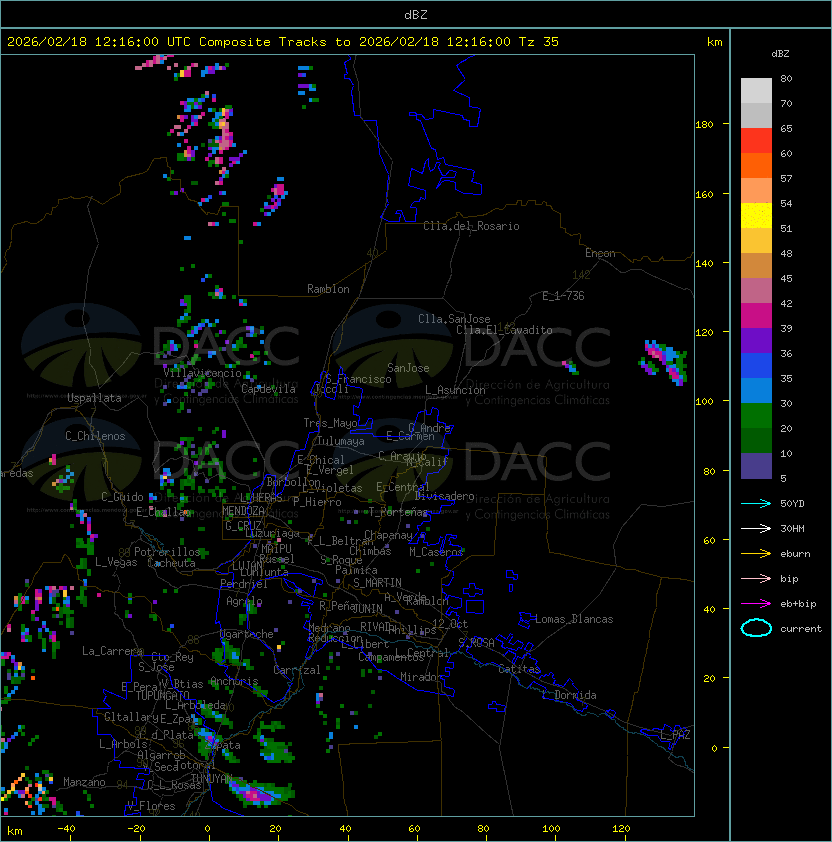Click the pink bip arrow in legend
This screenshot has width=832, height=842.
(756, 578)
